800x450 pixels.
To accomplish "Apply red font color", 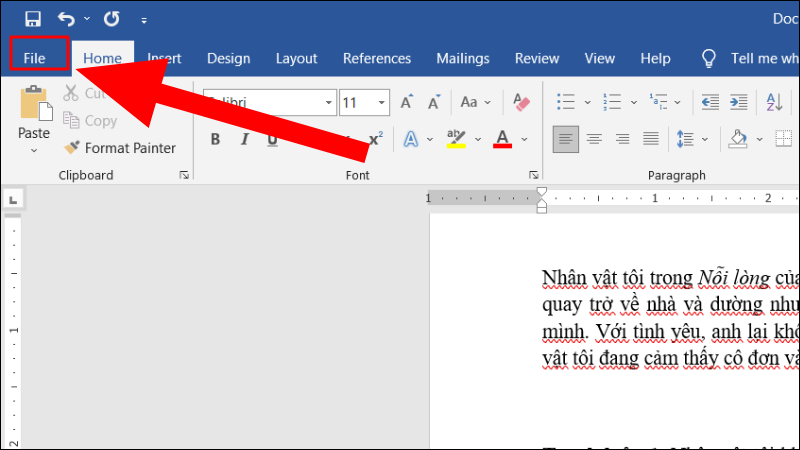I will [503, 139].
